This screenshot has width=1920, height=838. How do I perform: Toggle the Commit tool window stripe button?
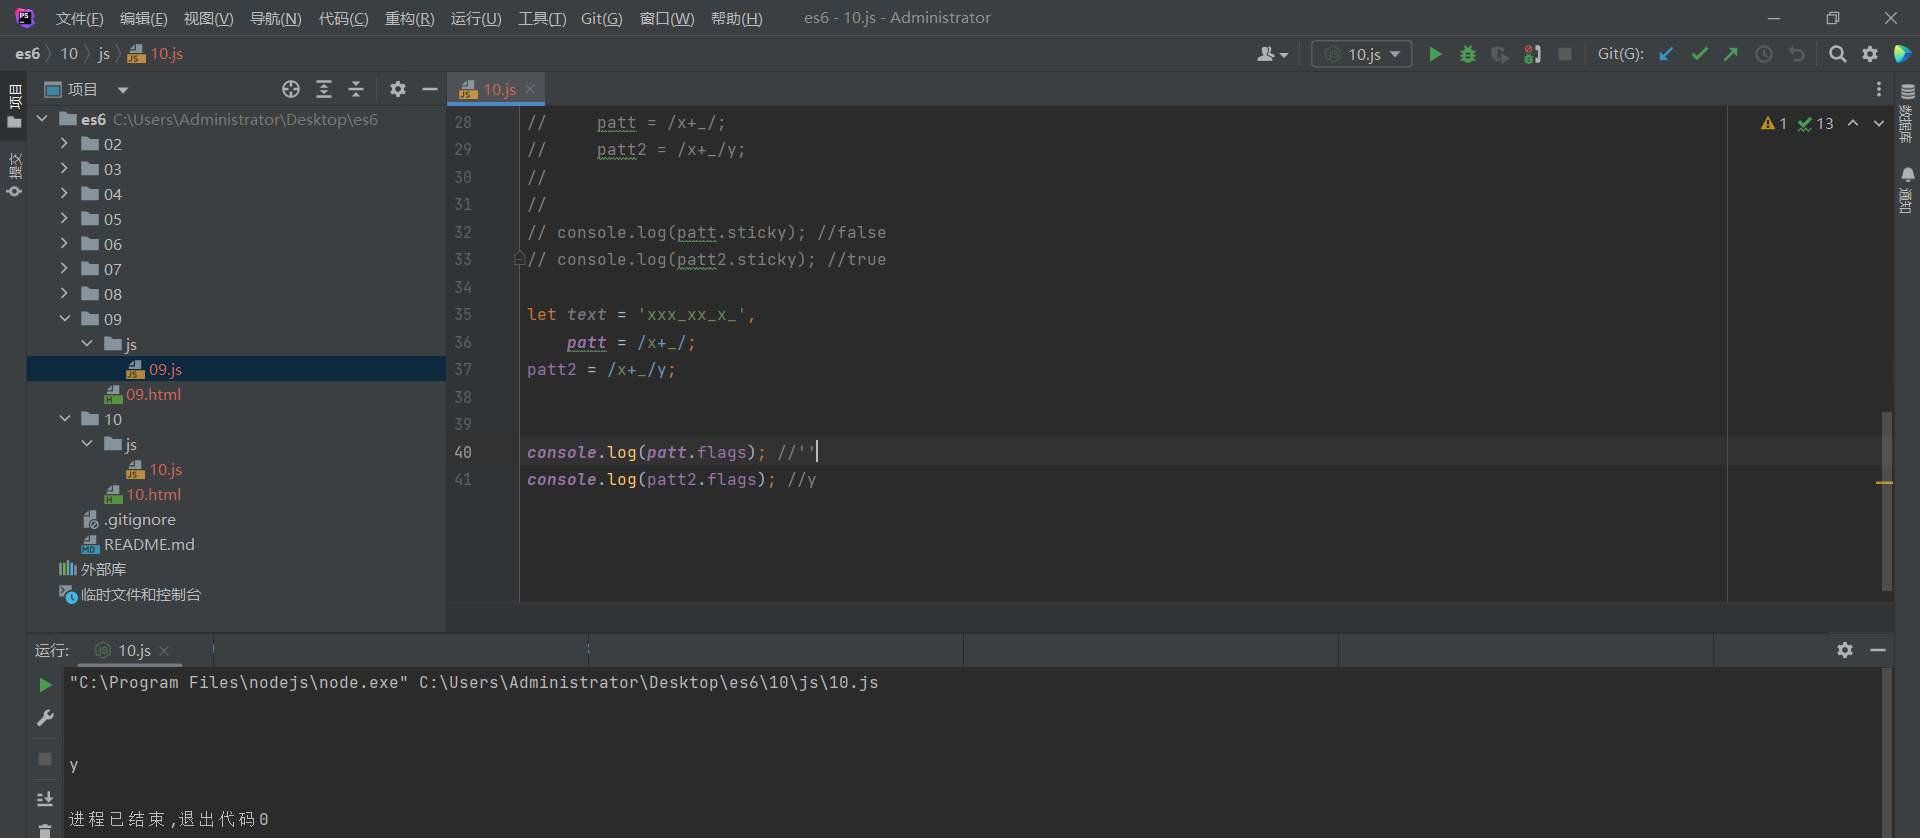[x=14, y=176]
